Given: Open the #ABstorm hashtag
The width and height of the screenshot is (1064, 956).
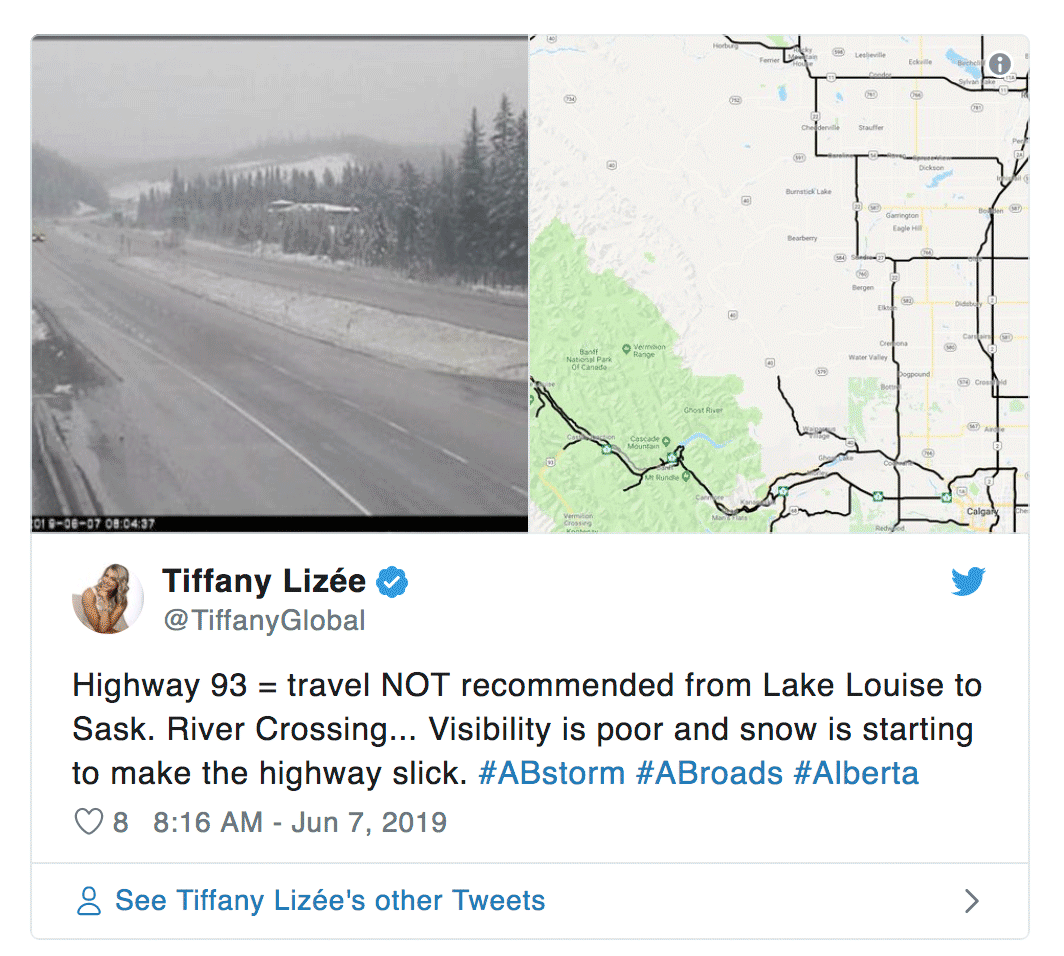Looking at the screenshot, I should pos(552,773).
